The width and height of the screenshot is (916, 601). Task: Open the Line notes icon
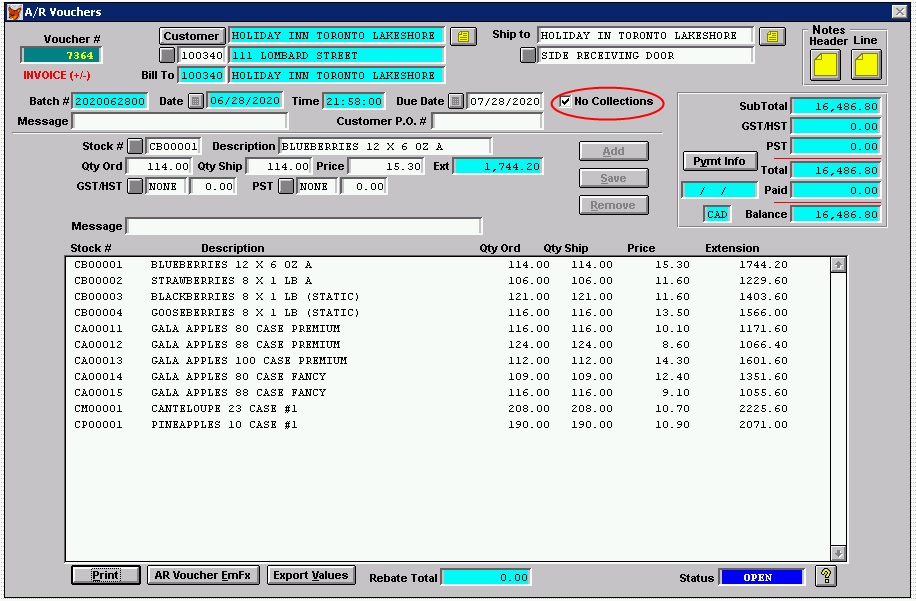pos(866,66)
